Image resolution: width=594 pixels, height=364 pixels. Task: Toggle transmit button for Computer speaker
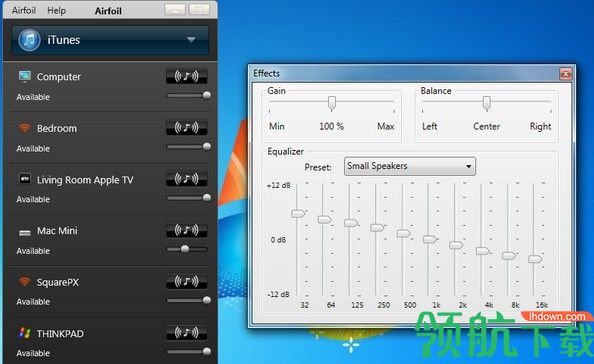point(187,76)
